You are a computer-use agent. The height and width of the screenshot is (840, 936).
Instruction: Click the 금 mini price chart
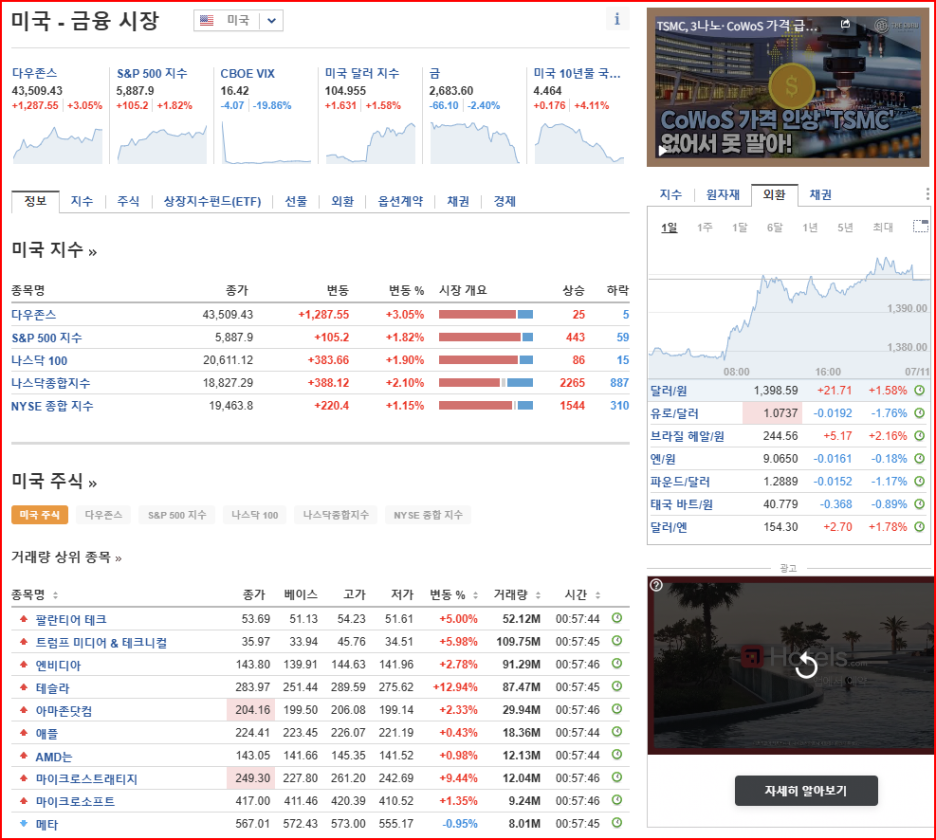pyautogui.click(x=475, y=141)
